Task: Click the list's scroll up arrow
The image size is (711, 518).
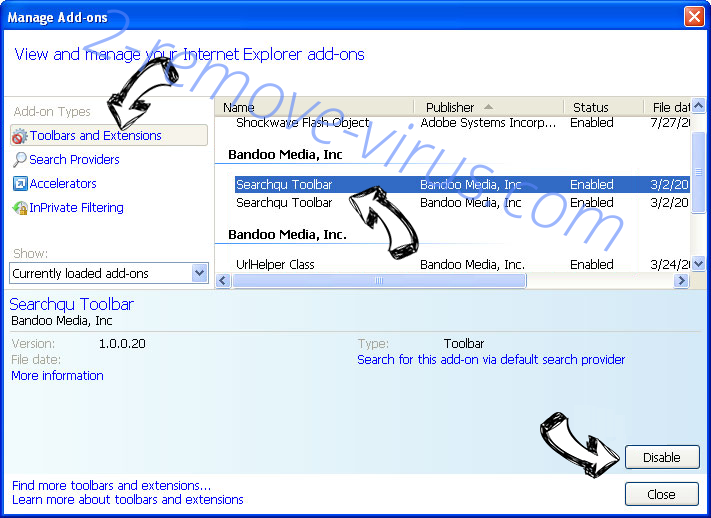Action: click(x=699, y=106)
